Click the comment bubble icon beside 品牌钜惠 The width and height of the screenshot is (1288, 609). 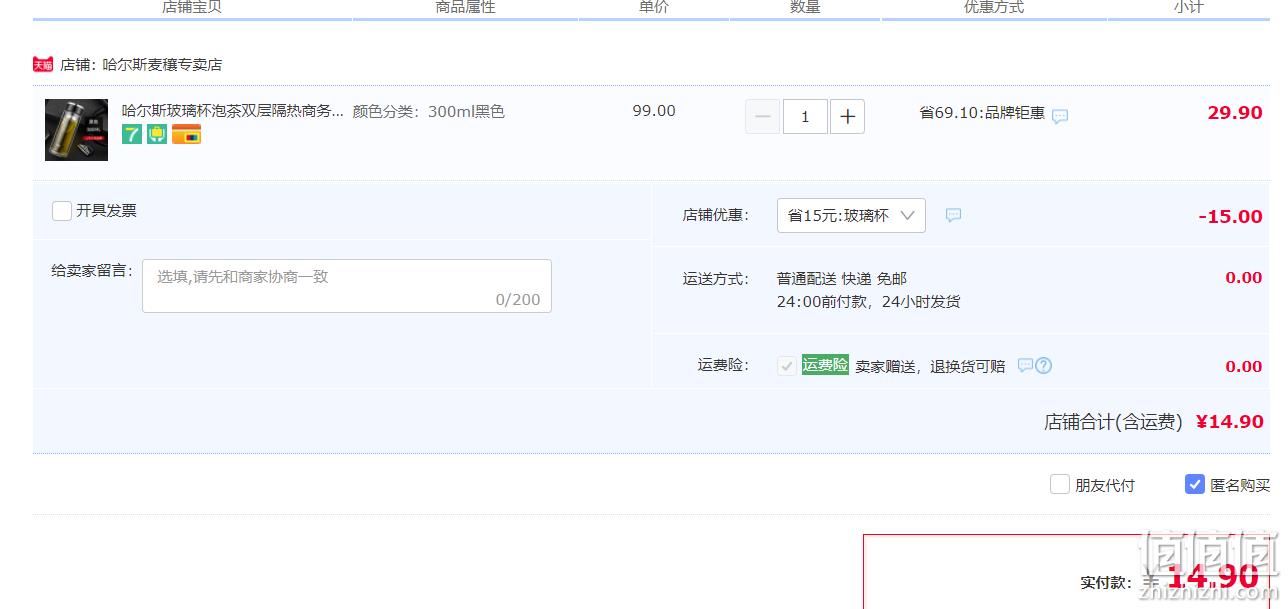point(1060,116)
